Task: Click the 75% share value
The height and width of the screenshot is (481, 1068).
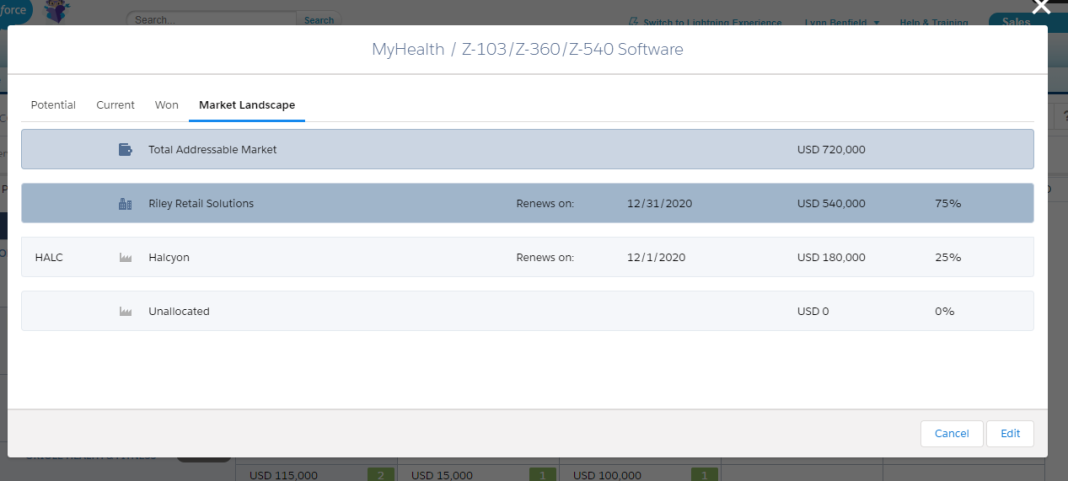Action: 948,203
